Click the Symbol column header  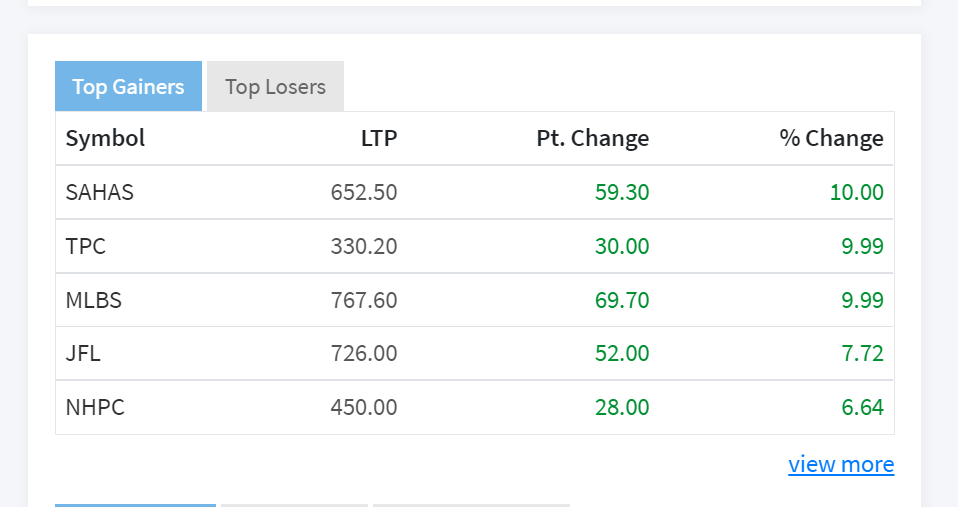(105, 138)
